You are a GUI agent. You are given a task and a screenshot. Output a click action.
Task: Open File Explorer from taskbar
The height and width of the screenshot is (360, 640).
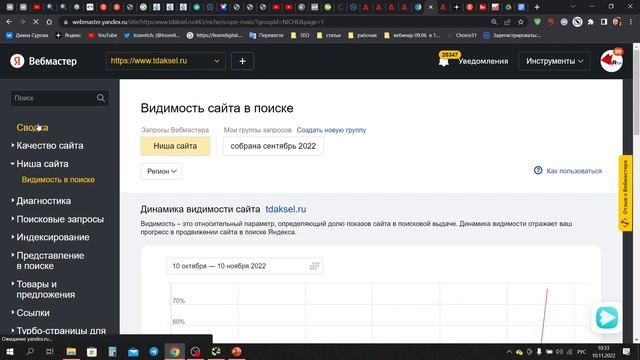71,351
